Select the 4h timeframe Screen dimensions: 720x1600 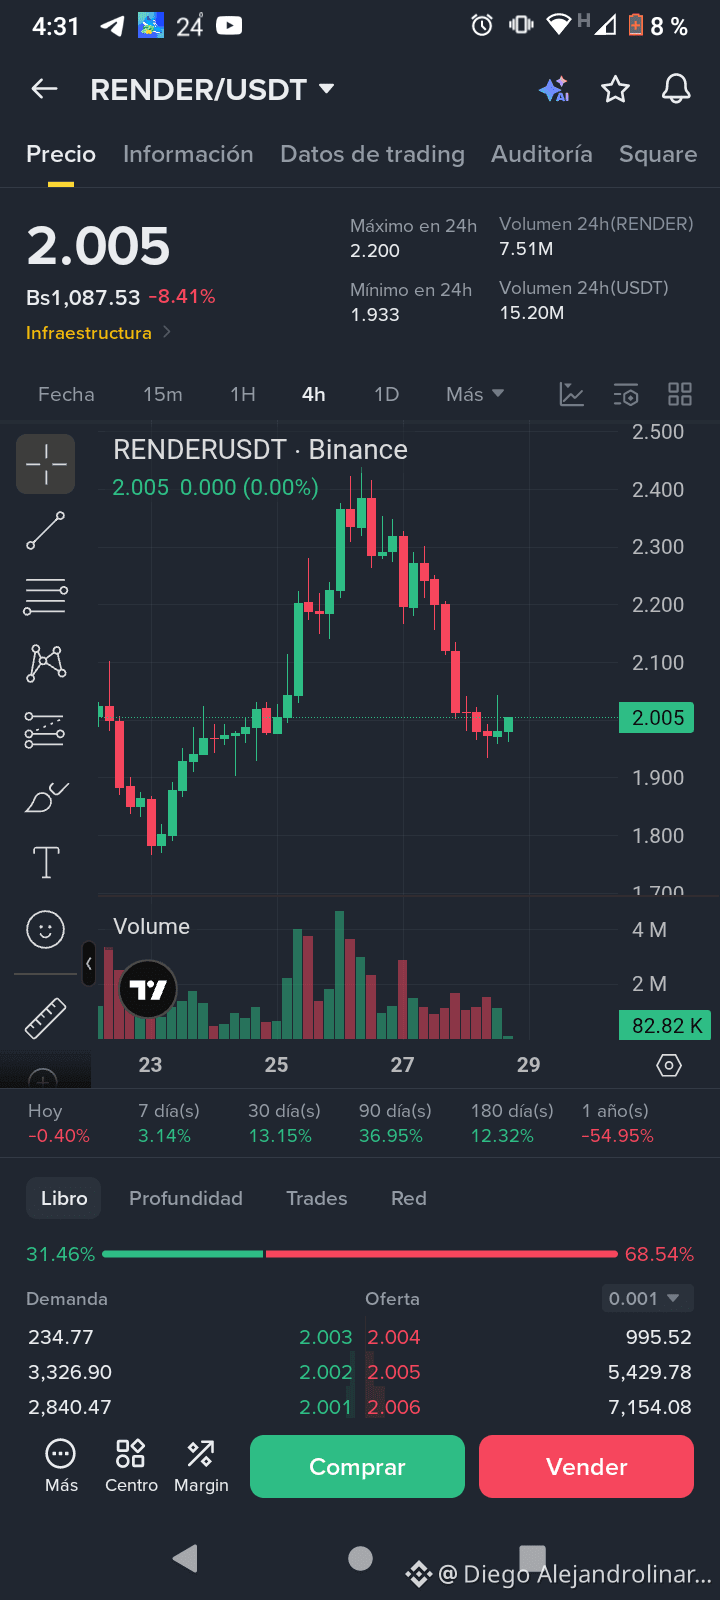(x=314, y=394)
